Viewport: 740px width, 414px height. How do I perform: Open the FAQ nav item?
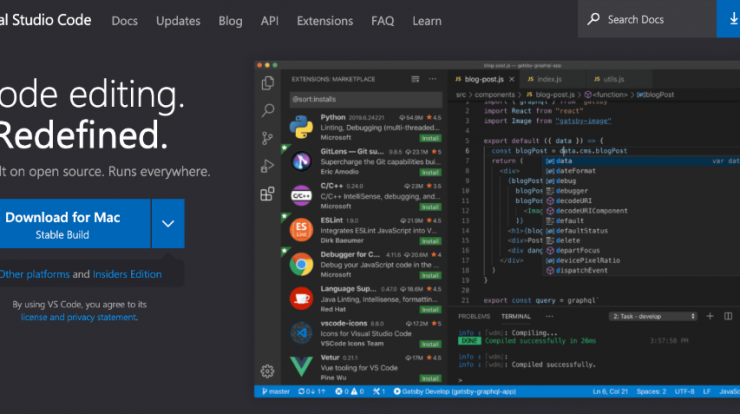click(382, 21)
